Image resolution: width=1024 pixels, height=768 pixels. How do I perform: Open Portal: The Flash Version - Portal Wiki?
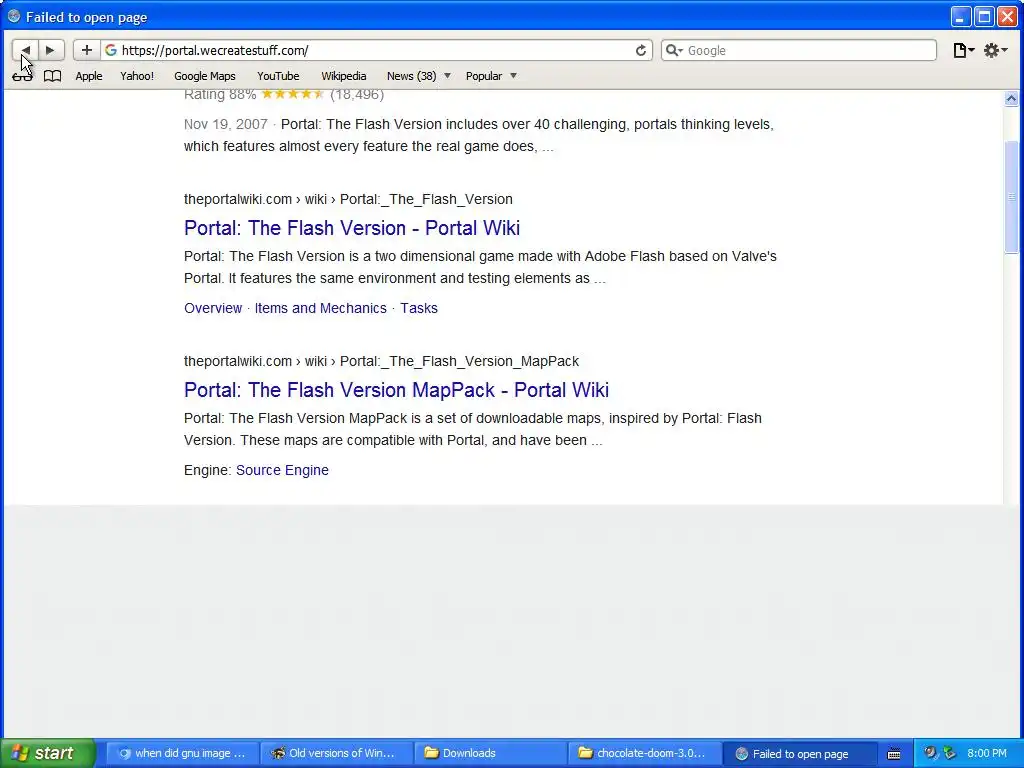(x=352, y=228)
